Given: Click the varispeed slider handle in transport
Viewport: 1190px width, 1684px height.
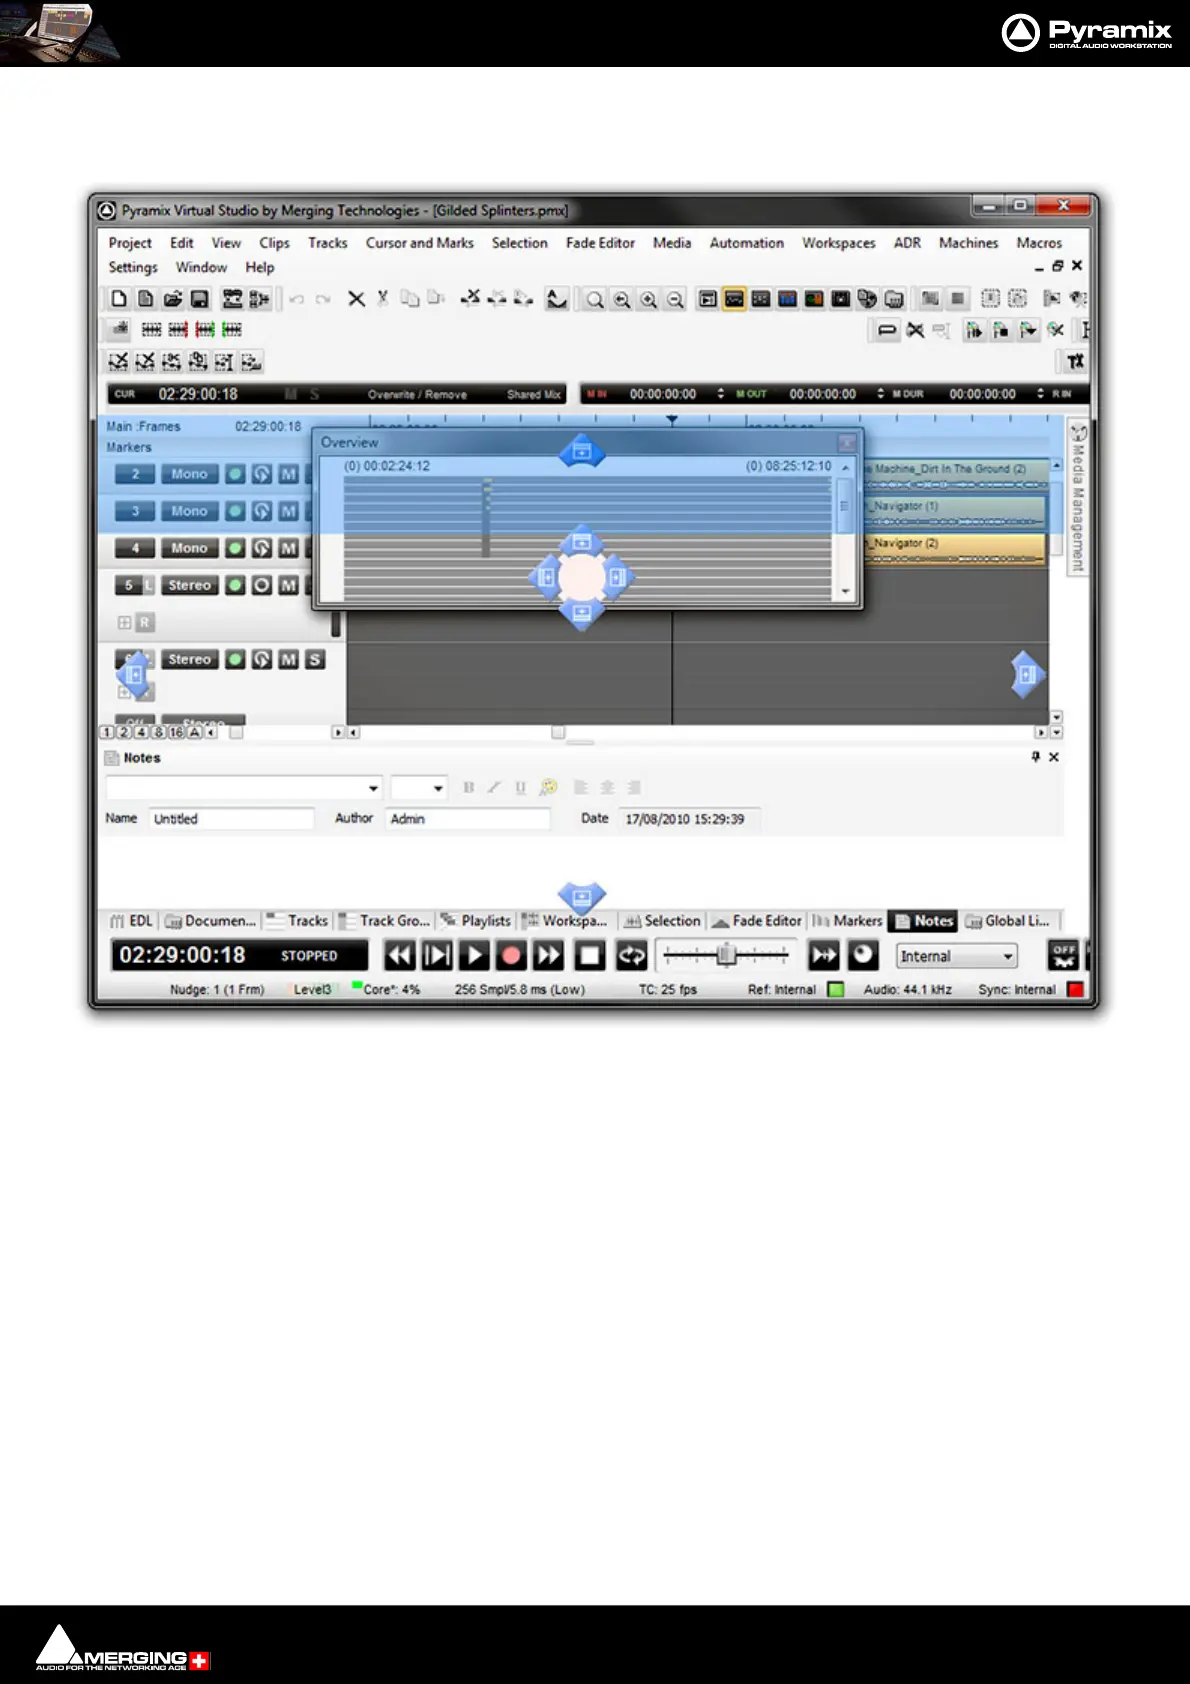Looking at the screenshot, I should (x=726, y=955).
